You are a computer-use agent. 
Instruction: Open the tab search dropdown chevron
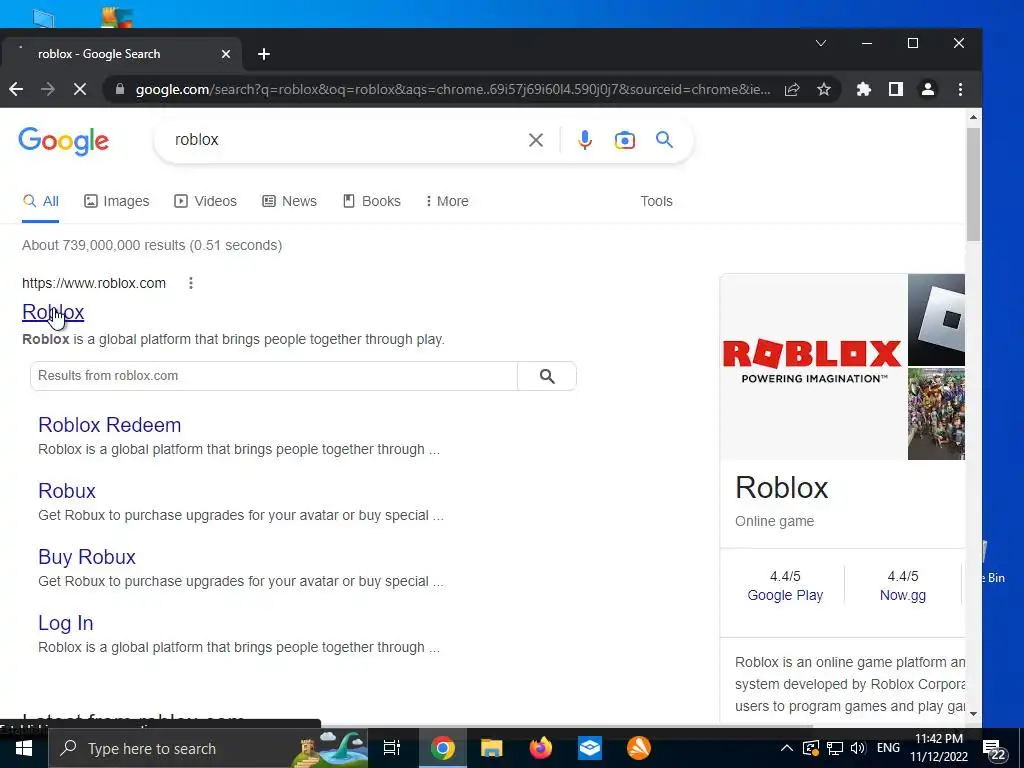tap(821, 43)
